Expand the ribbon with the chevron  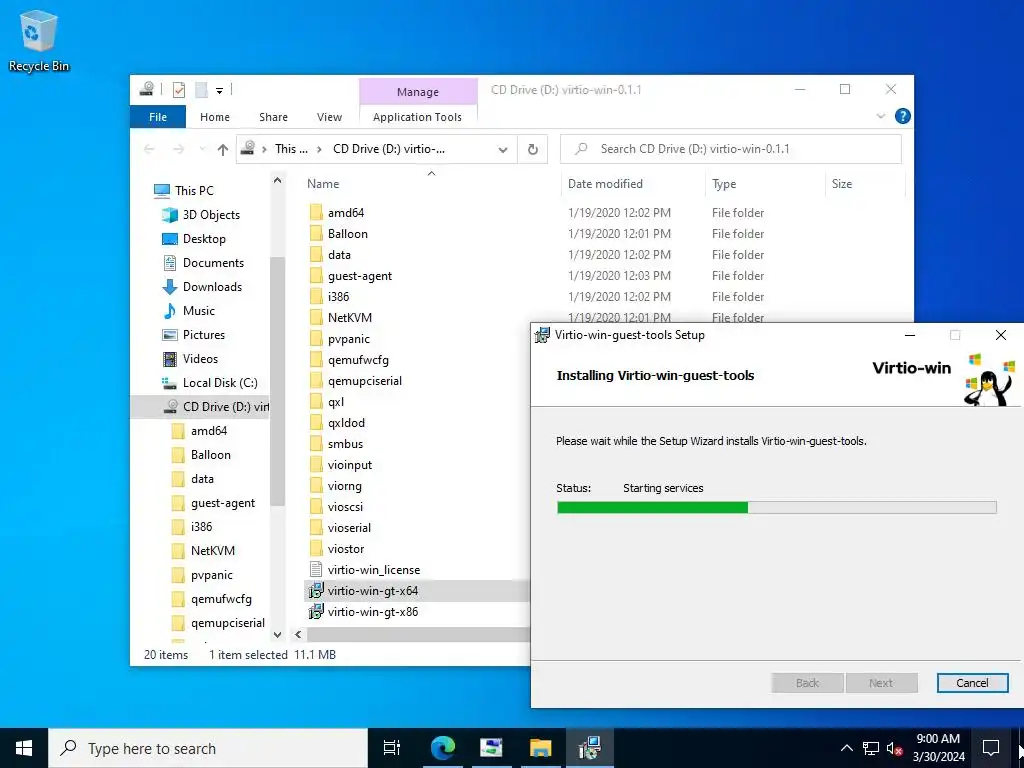[x=880, y=117]
